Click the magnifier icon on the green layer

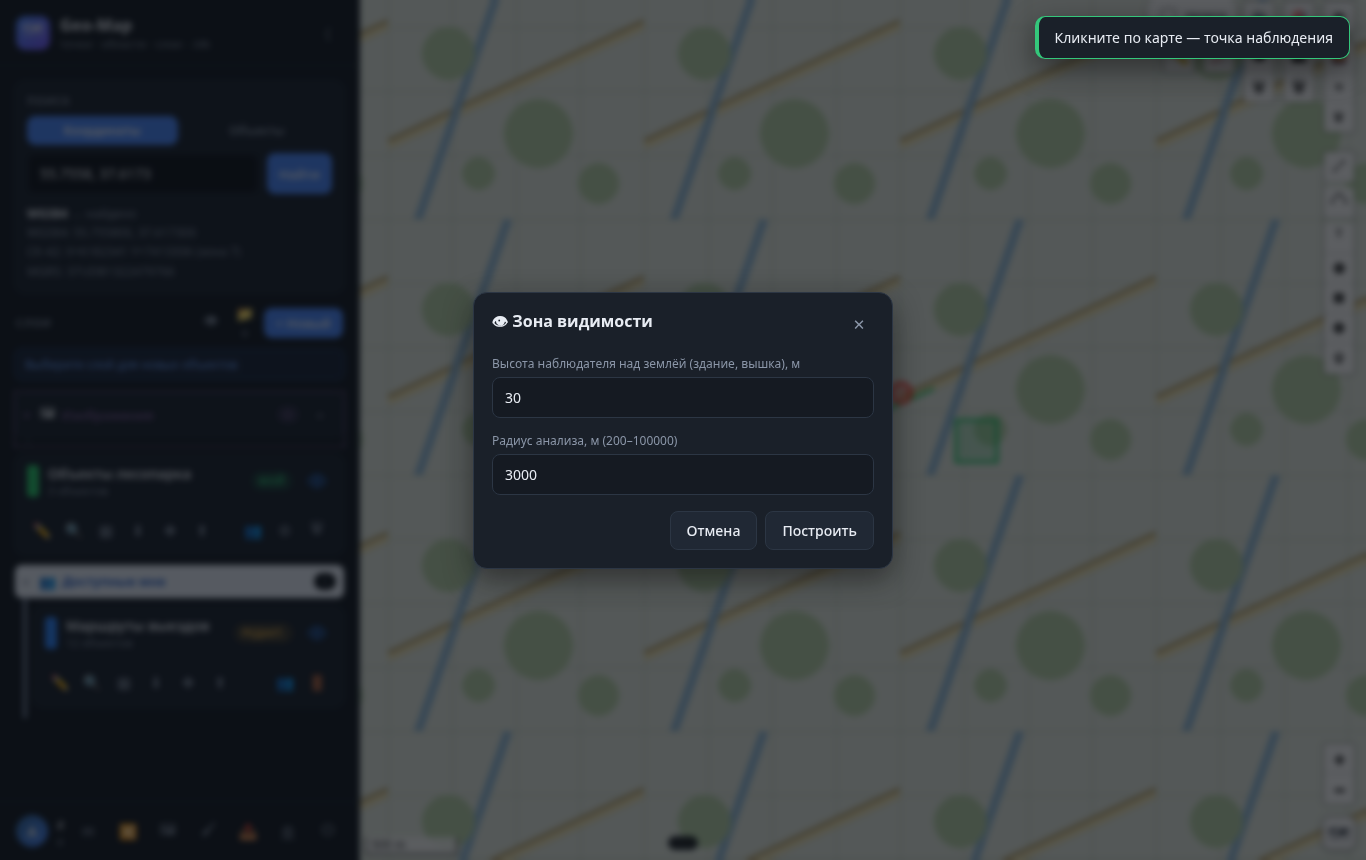pyautogui.click(x=73, y=531)
